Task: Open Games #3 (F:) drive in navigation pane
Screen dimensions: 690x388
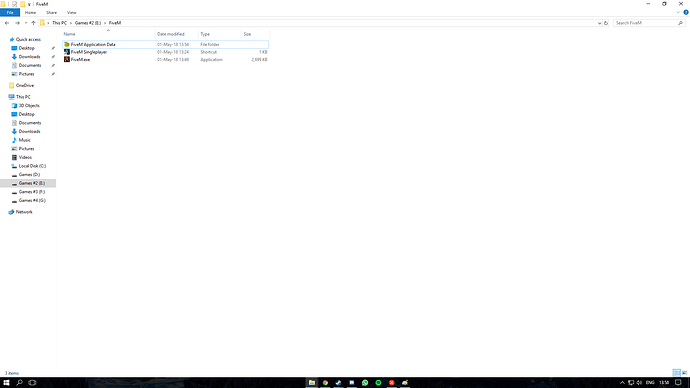Action: coord(32,192)
